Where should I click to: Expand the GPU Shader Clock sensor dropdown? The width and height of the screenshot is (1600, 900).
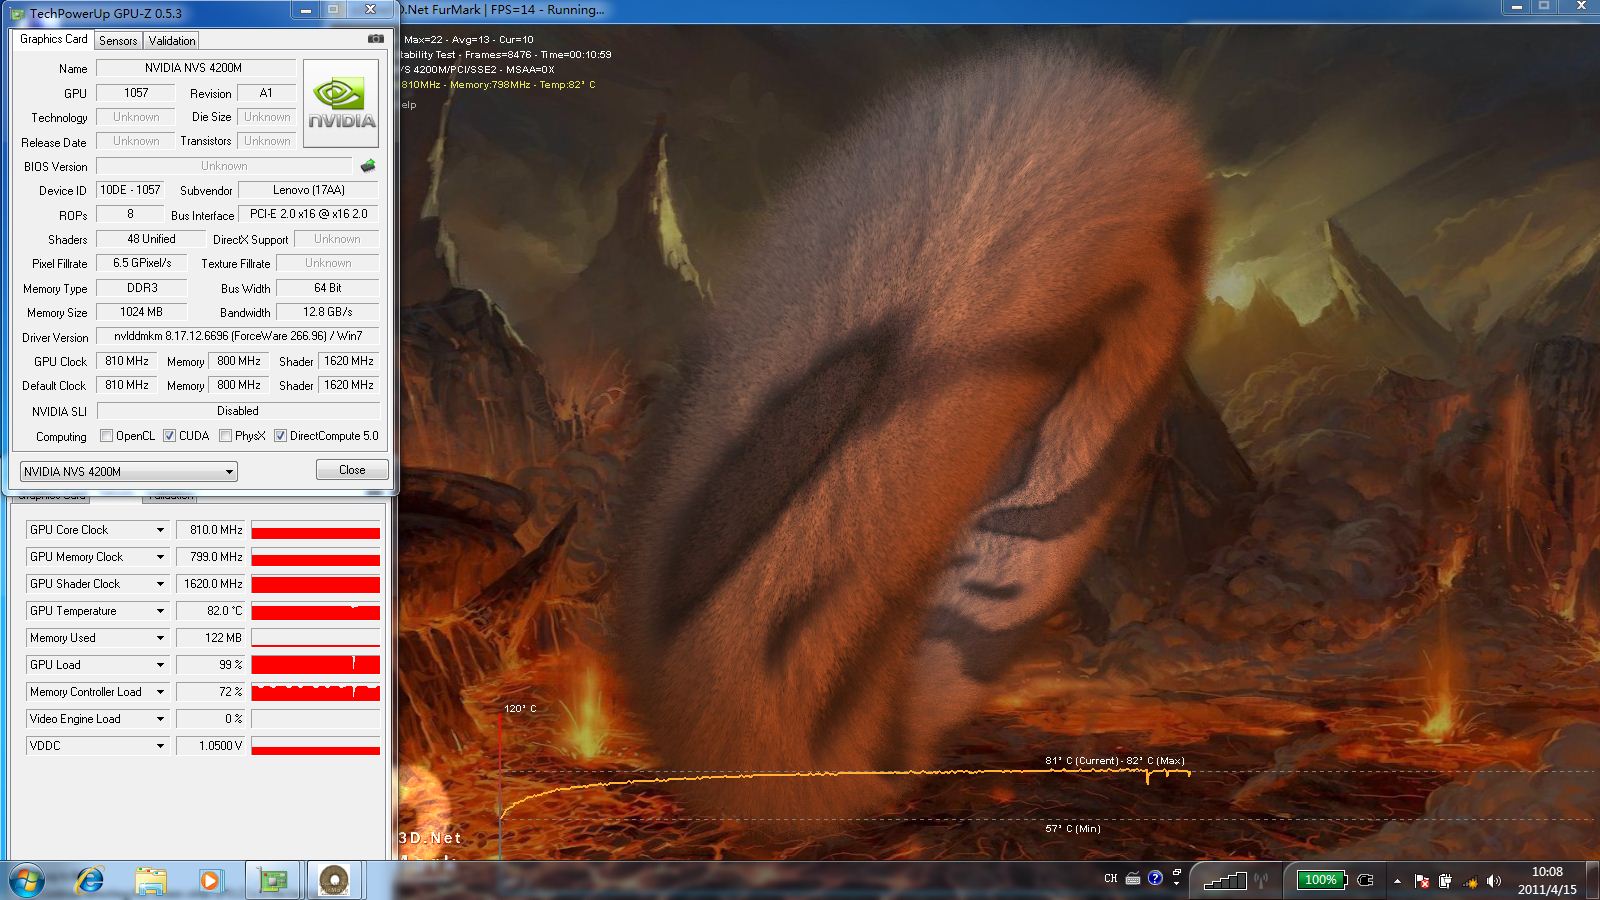(160, 584)
